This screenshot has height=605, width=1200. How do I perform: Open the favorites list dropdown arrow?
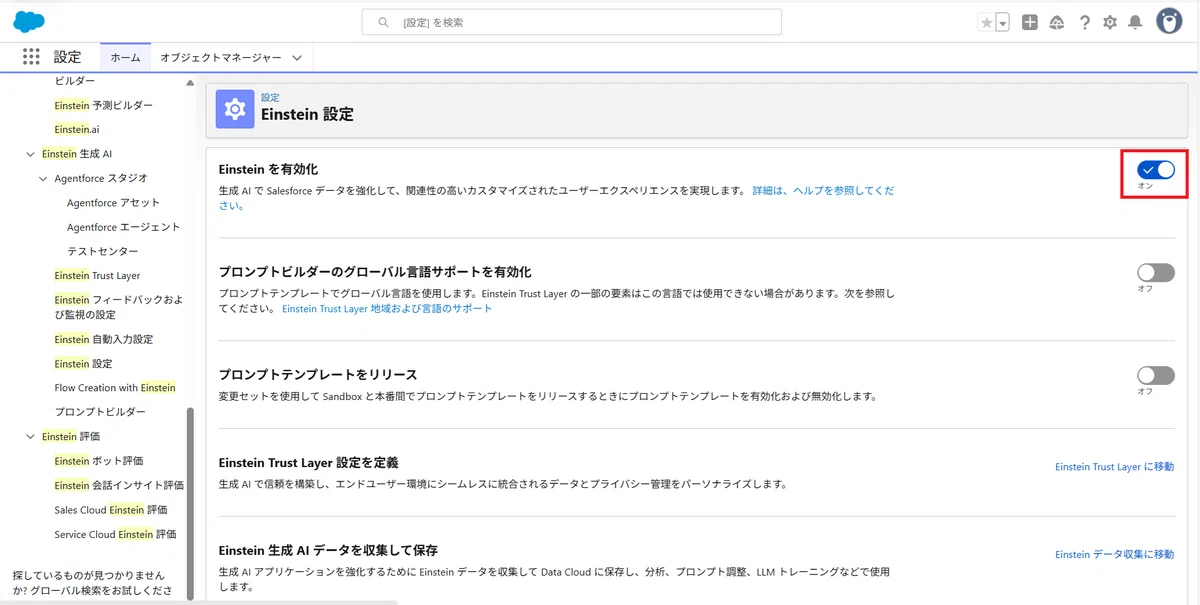(x=1003, y=22)
